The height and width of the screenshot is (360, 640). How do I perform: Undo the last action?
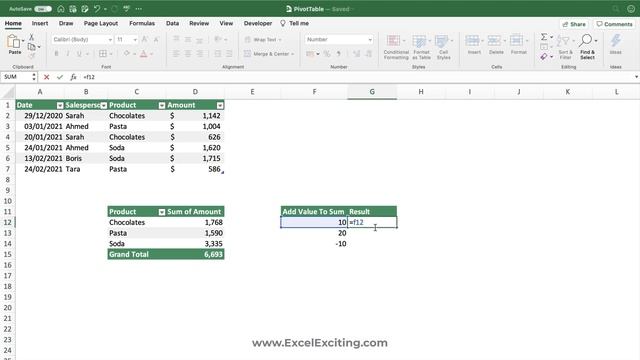click(x=97, y=9)
